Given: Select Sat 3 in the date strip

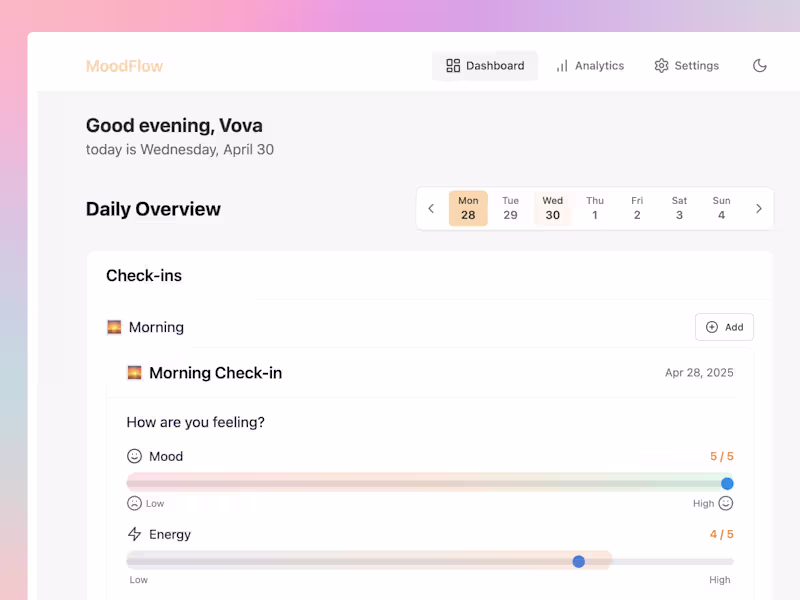Looking at the screenshot, I should pyautogui.click(x=679, y=208).
